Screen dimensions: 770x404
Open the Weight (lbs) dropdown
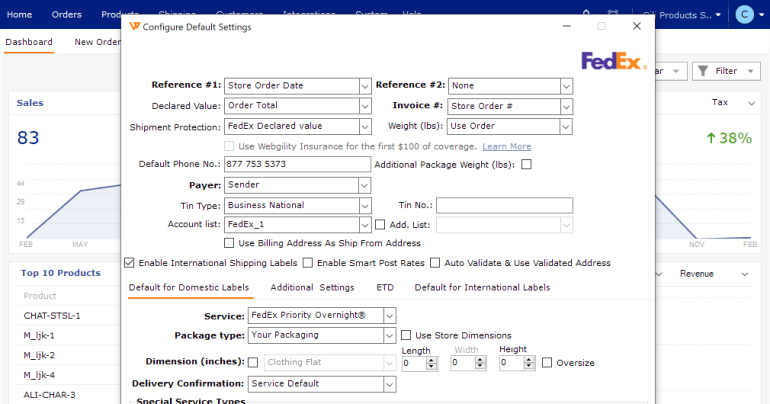[x=566, y=127]
